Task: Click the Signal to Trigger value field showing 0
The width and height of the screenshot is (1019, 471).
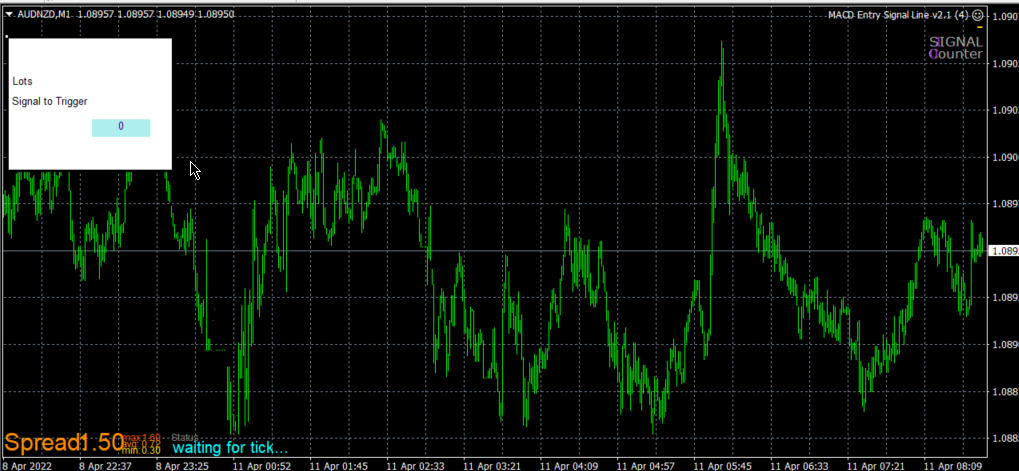Action: 121,127
